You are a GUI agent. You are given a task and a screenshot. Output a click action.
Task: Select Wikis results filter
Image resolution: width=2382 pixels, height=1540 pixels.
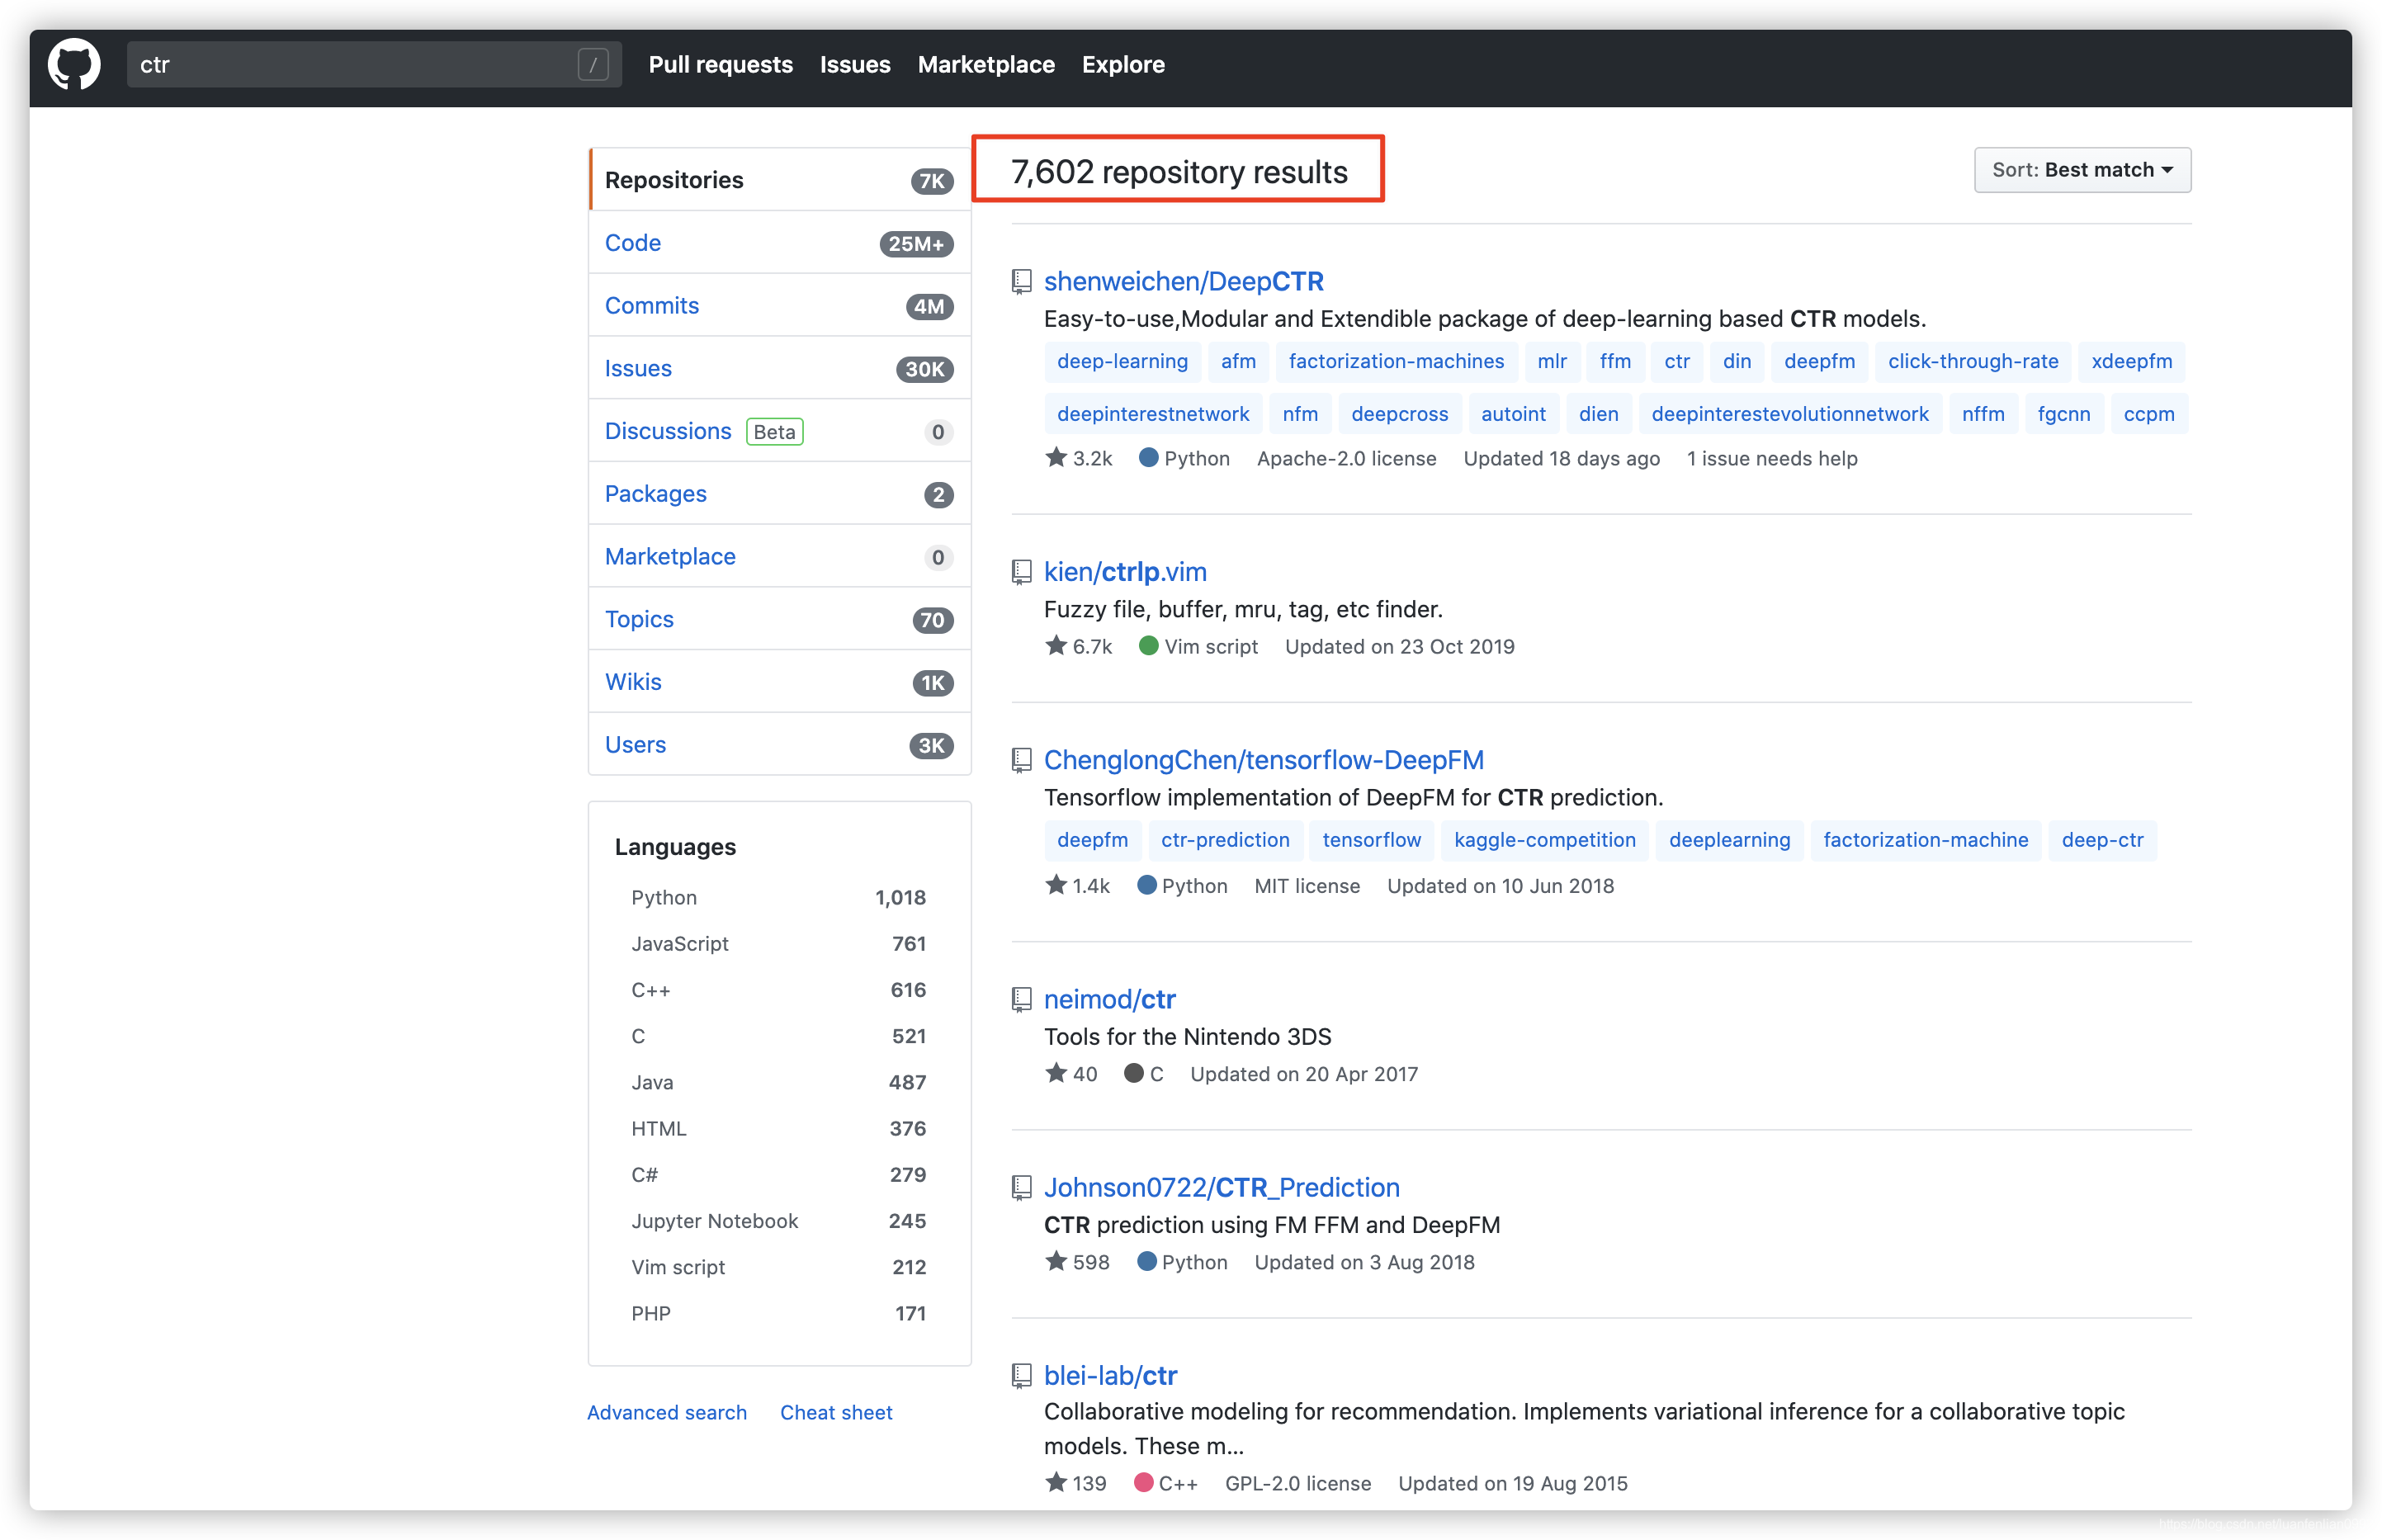pos(780,682)
